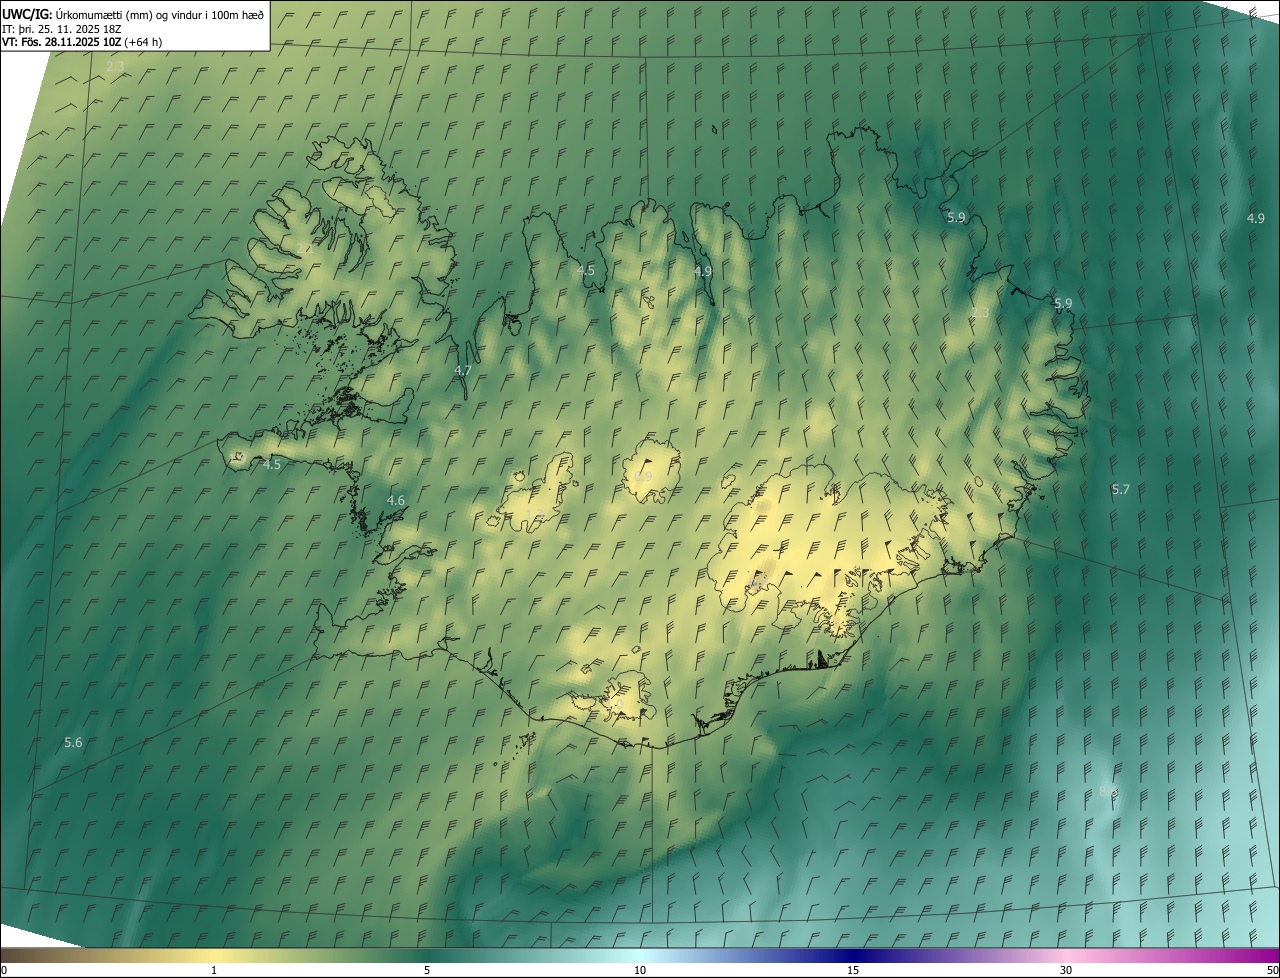
Task: Select the colorbar tick label '15'
Action: point(853,970)
